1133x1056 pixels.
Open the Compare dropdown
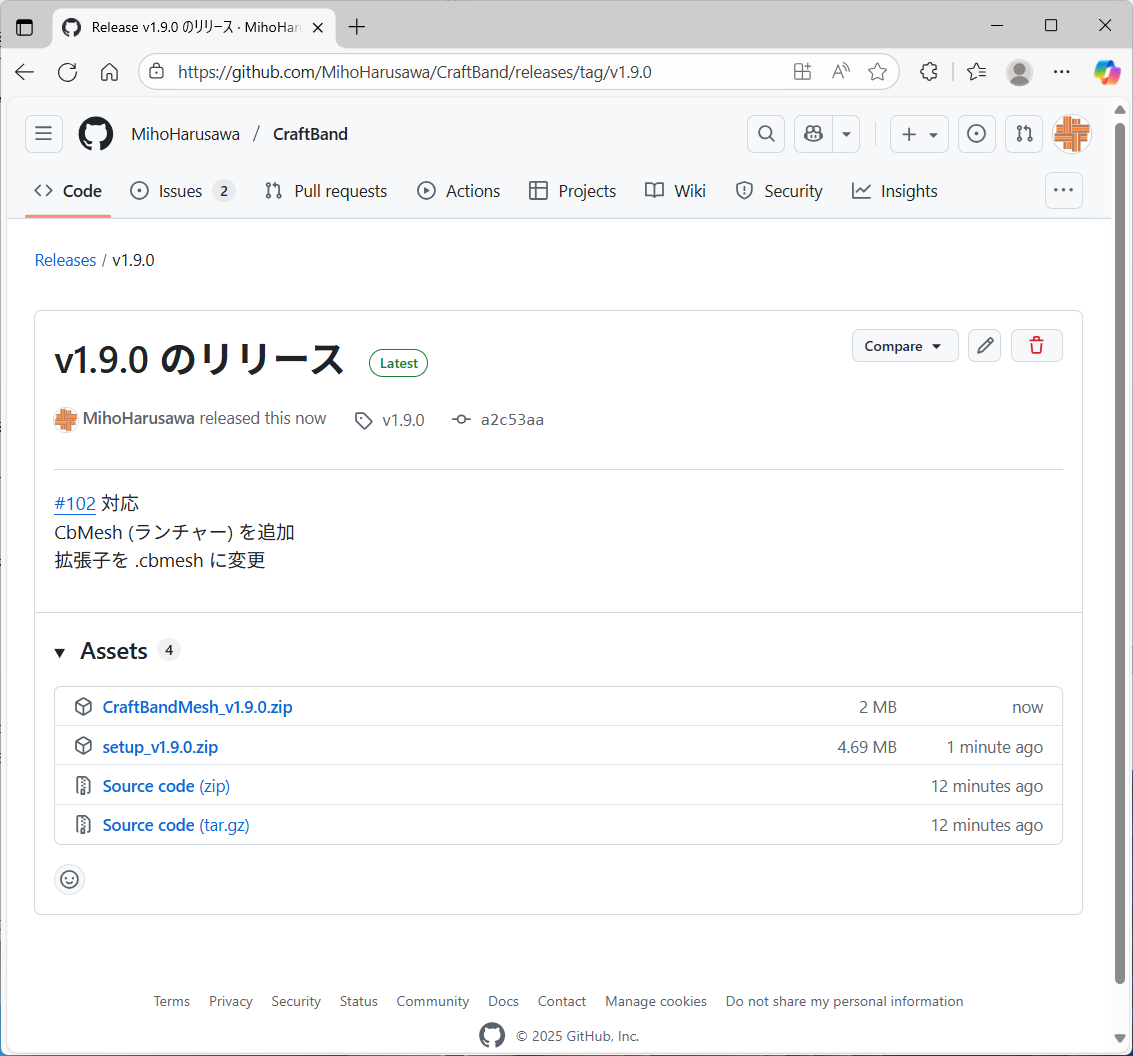[904, 346]
